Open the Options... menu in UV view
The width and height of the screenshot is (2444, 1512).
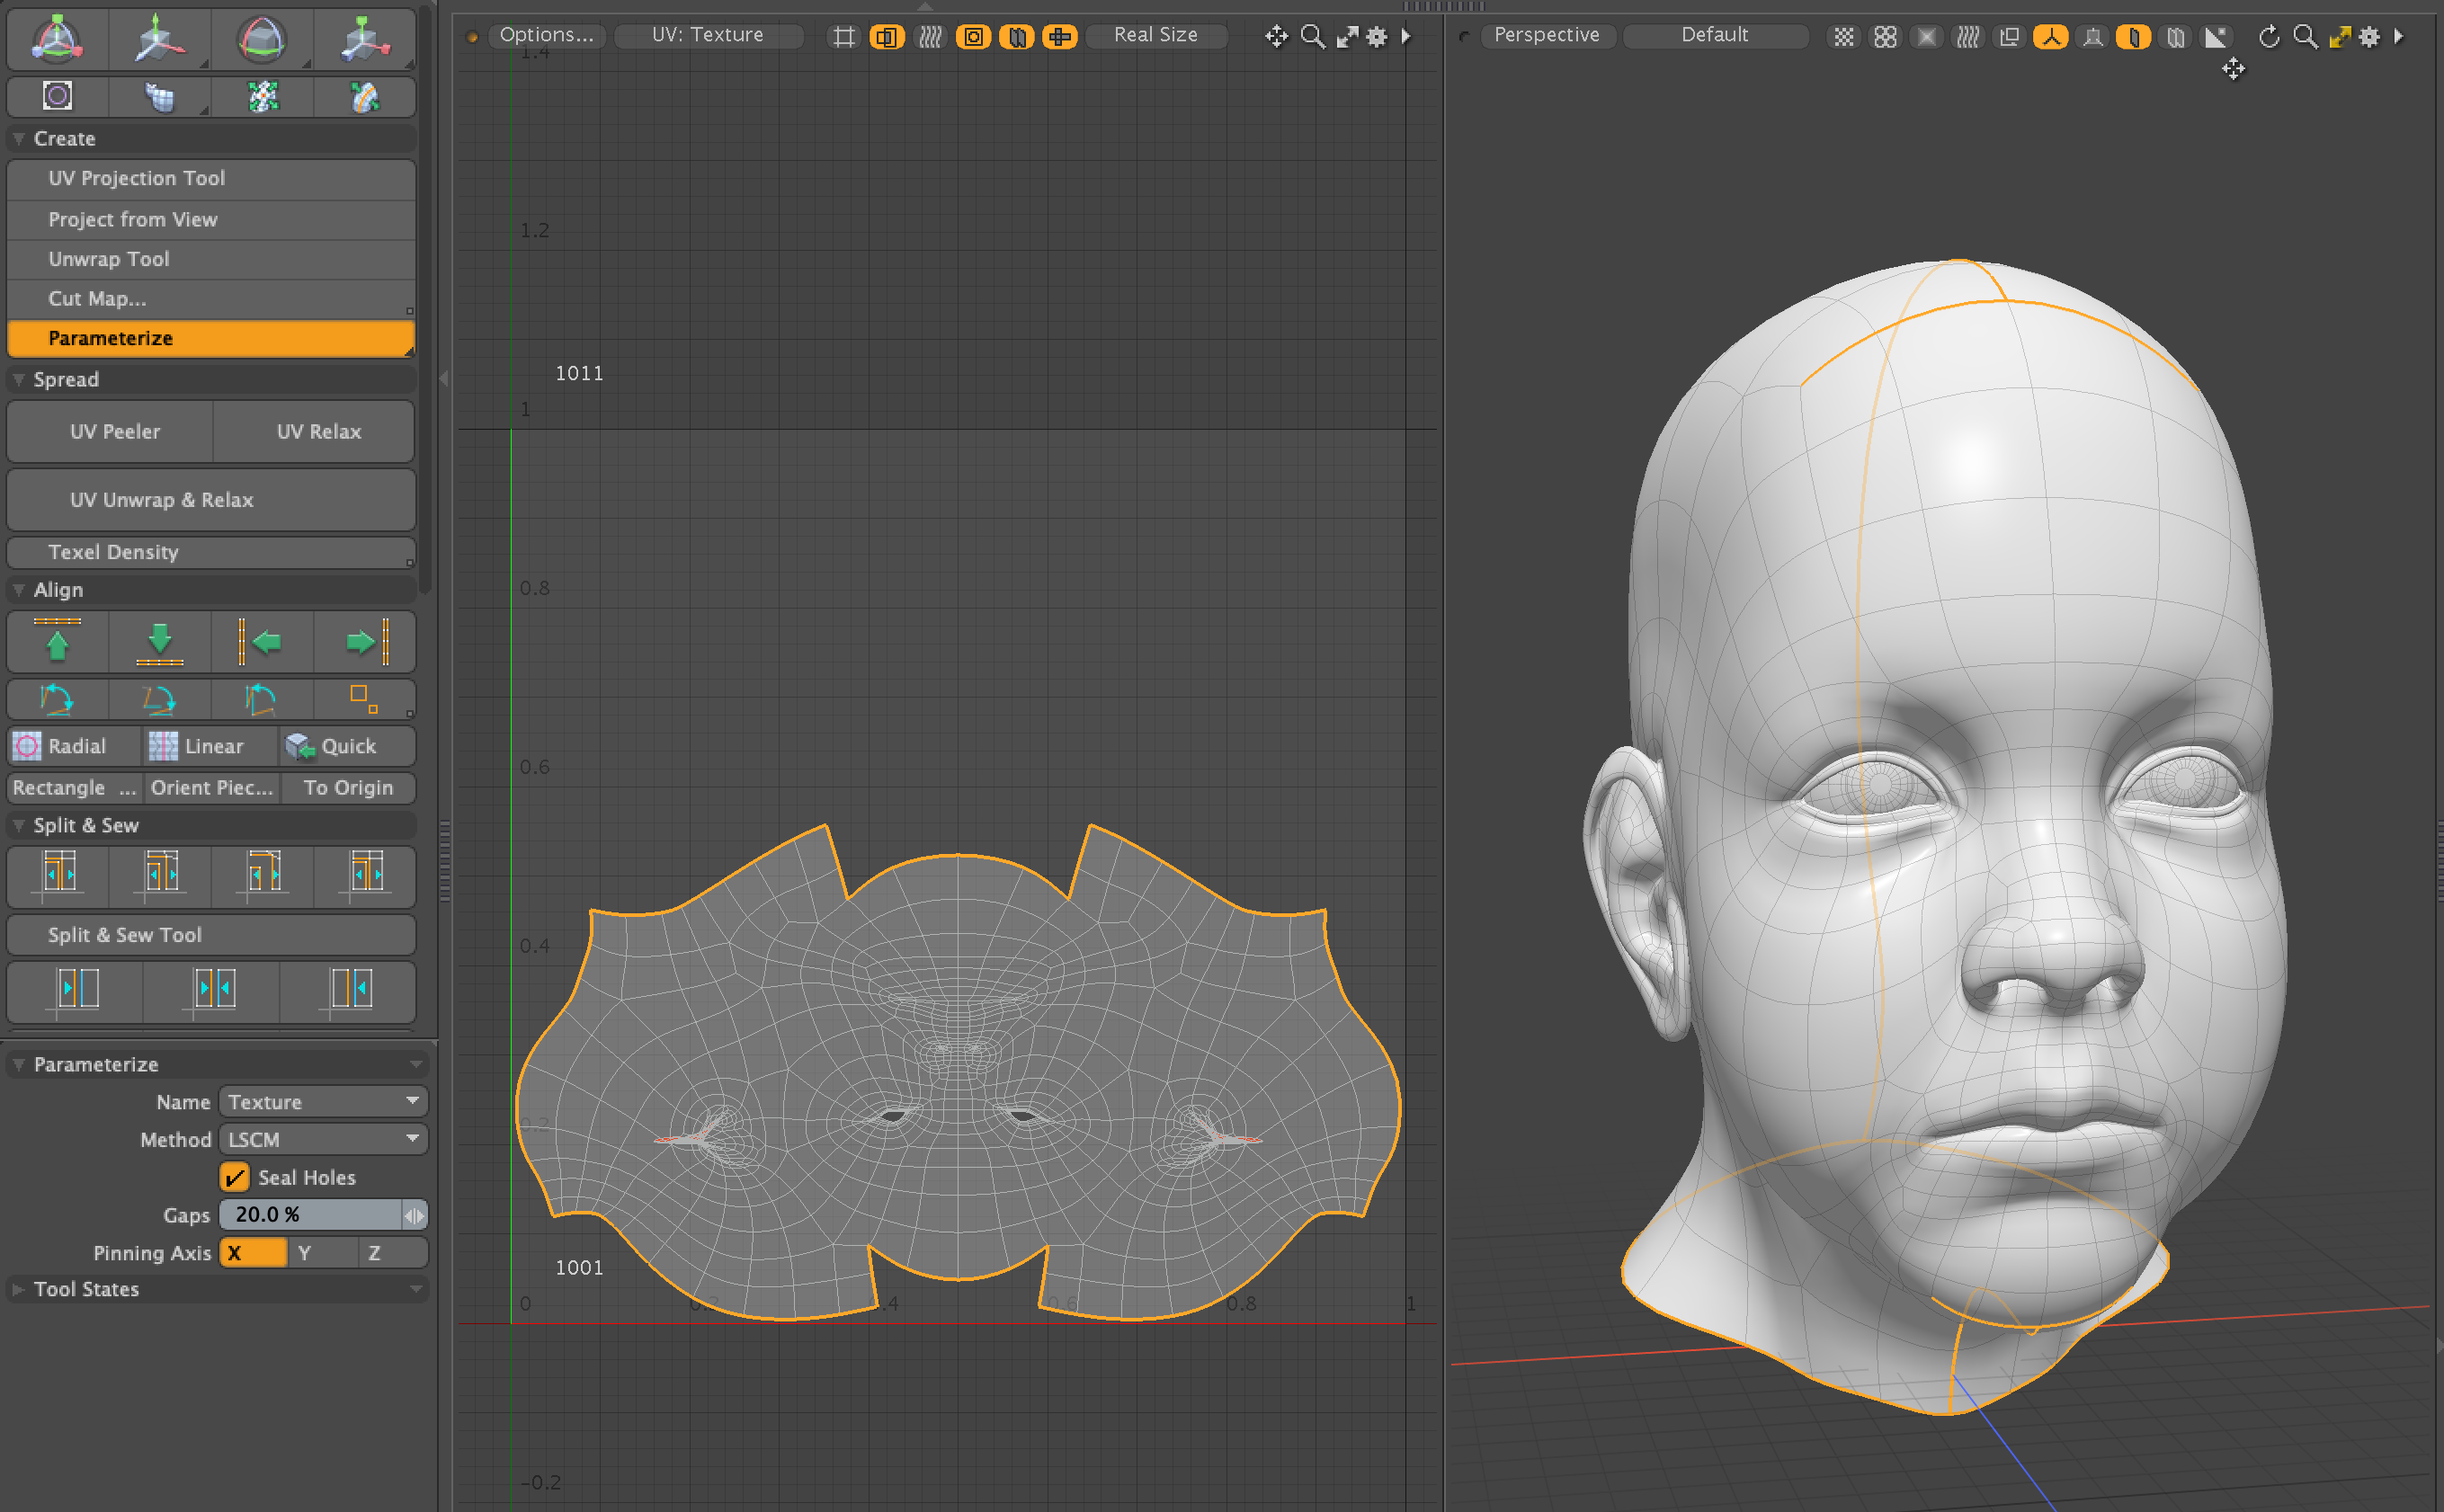tap(546, 35)
